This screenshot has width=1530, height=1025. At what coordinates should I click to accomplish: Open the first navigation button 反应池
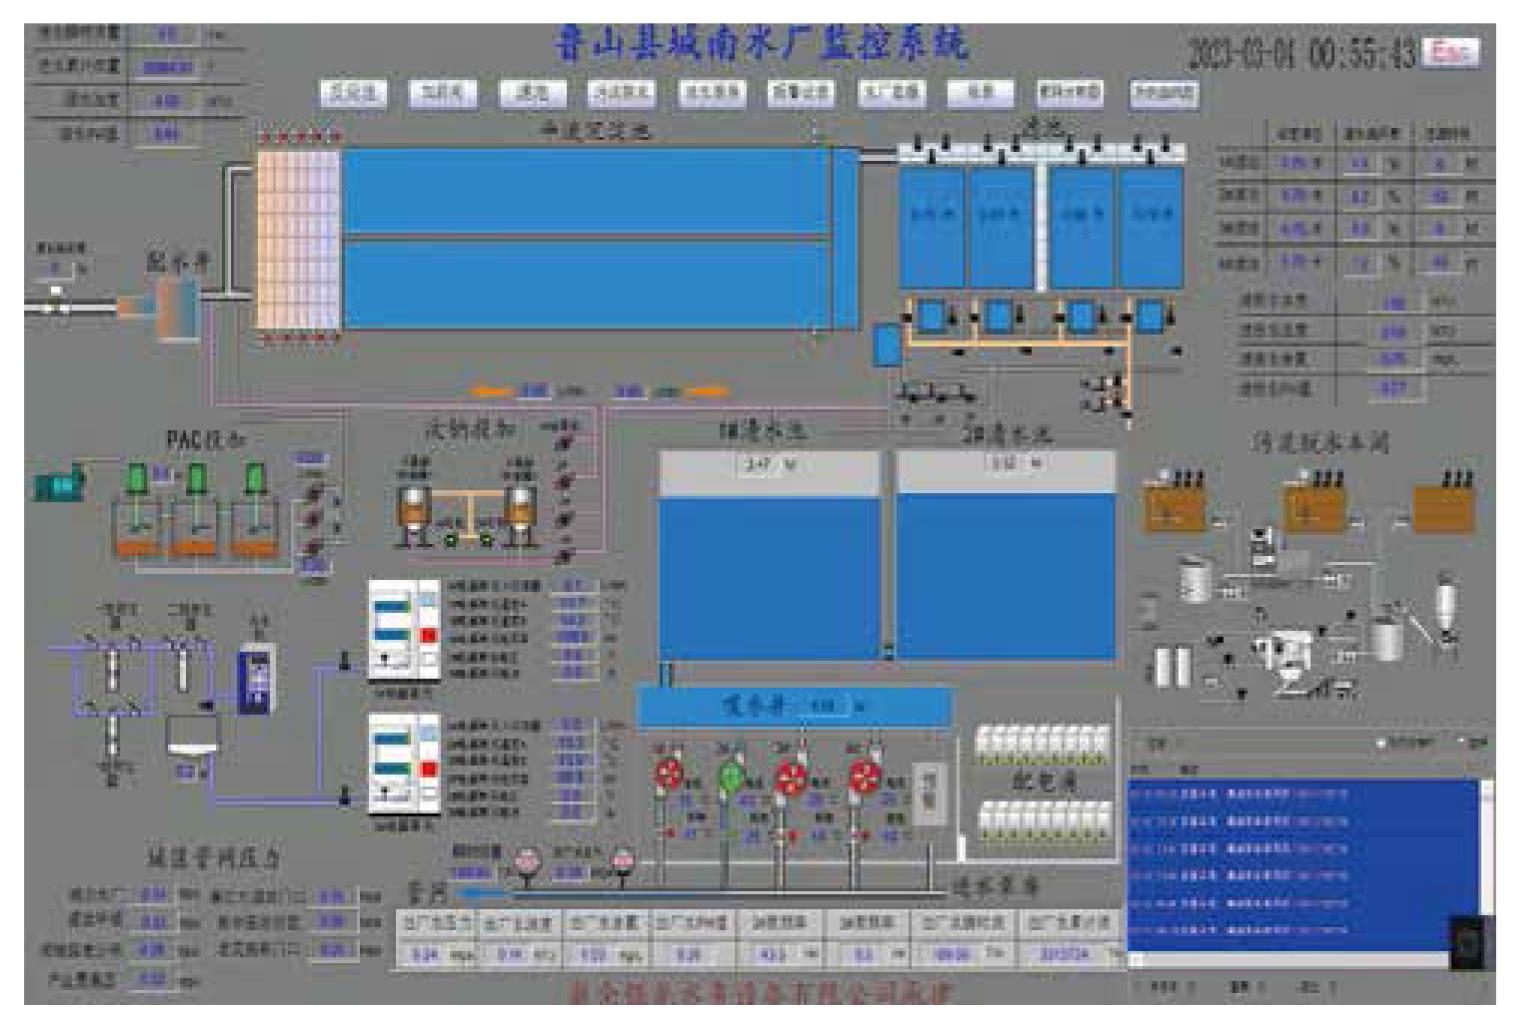pyautogui.click(x=353, y=93)
